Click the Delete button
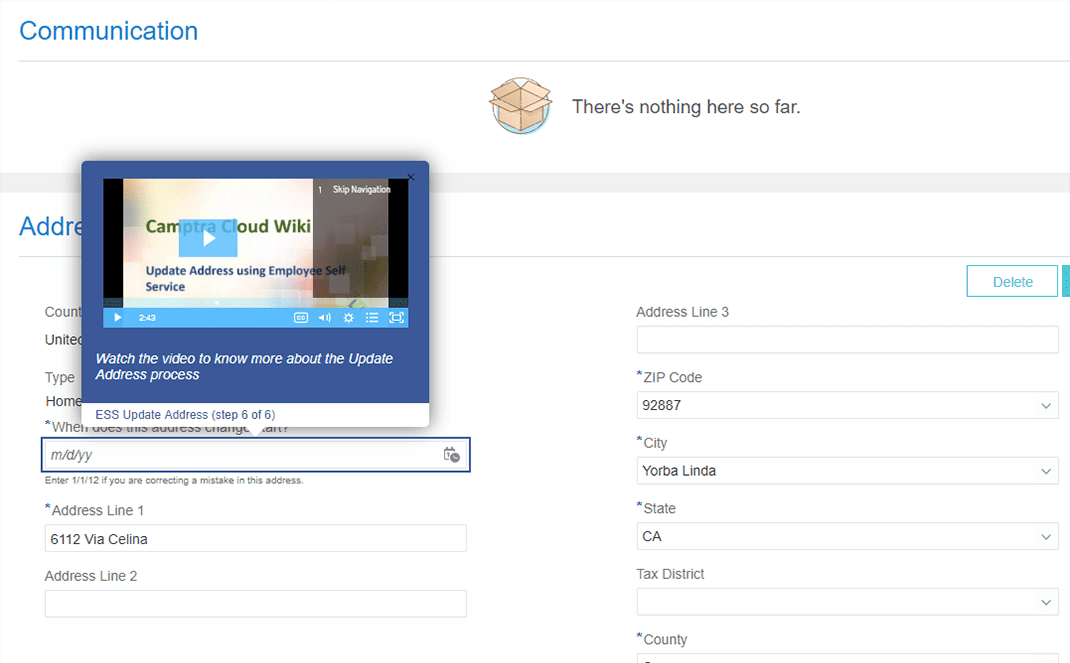Viewport: 1070px width, 663px height. point(1012,282)
